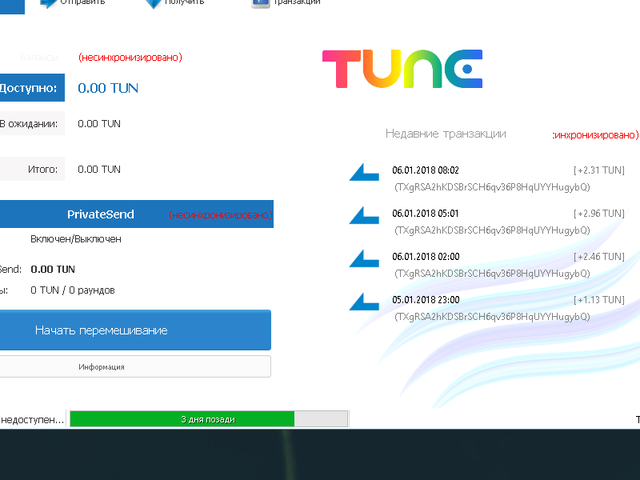Click the [+1.13 TUN] amount
640x480 pixels.
pos(599,300)
